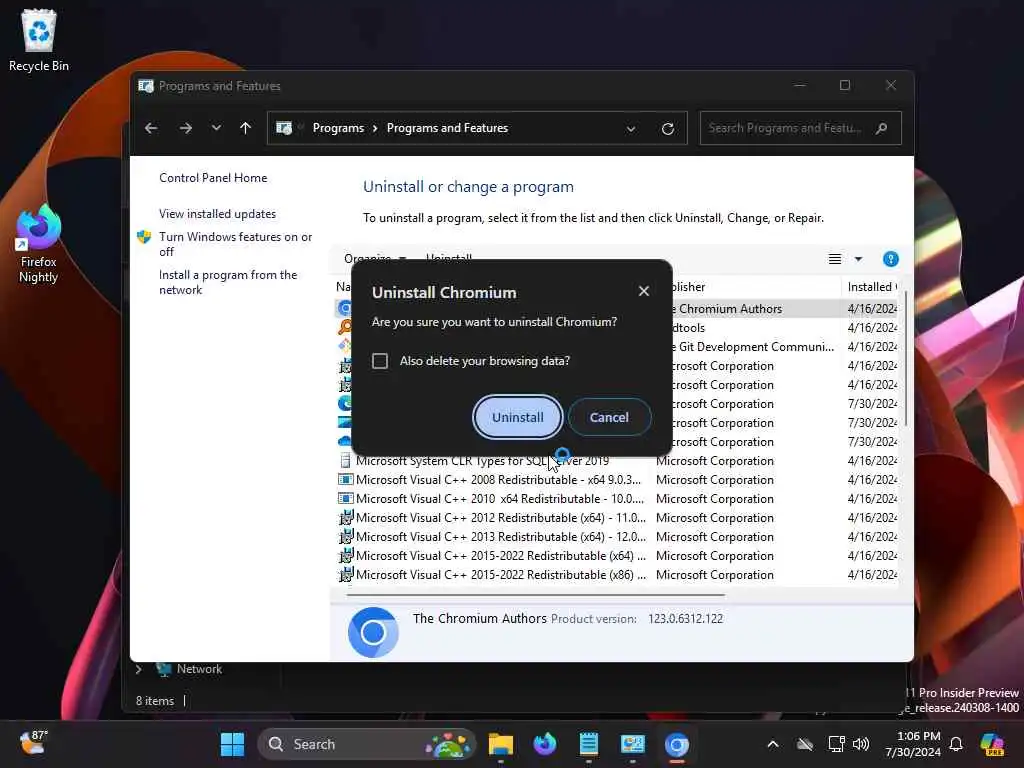Open Copilot preview taskbar icon
The width and height of the screenshot is (1024, 768).
click(992, 744)
